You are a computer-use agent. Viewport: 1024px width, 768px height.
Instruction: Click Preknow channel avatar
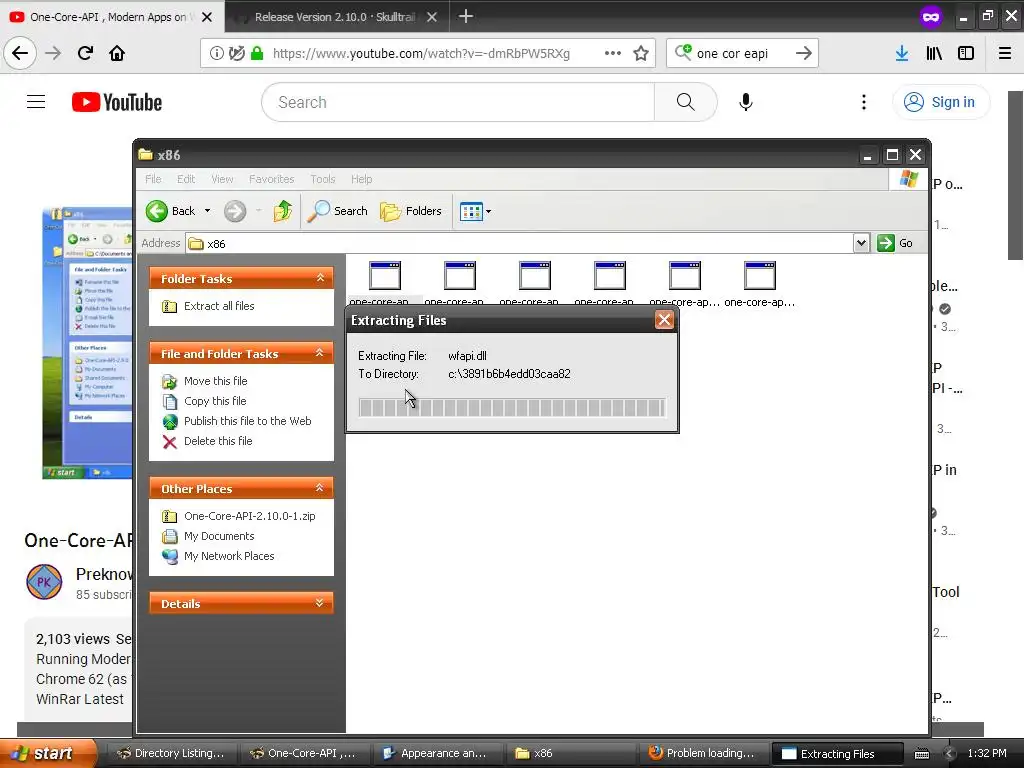pos(44,582)
